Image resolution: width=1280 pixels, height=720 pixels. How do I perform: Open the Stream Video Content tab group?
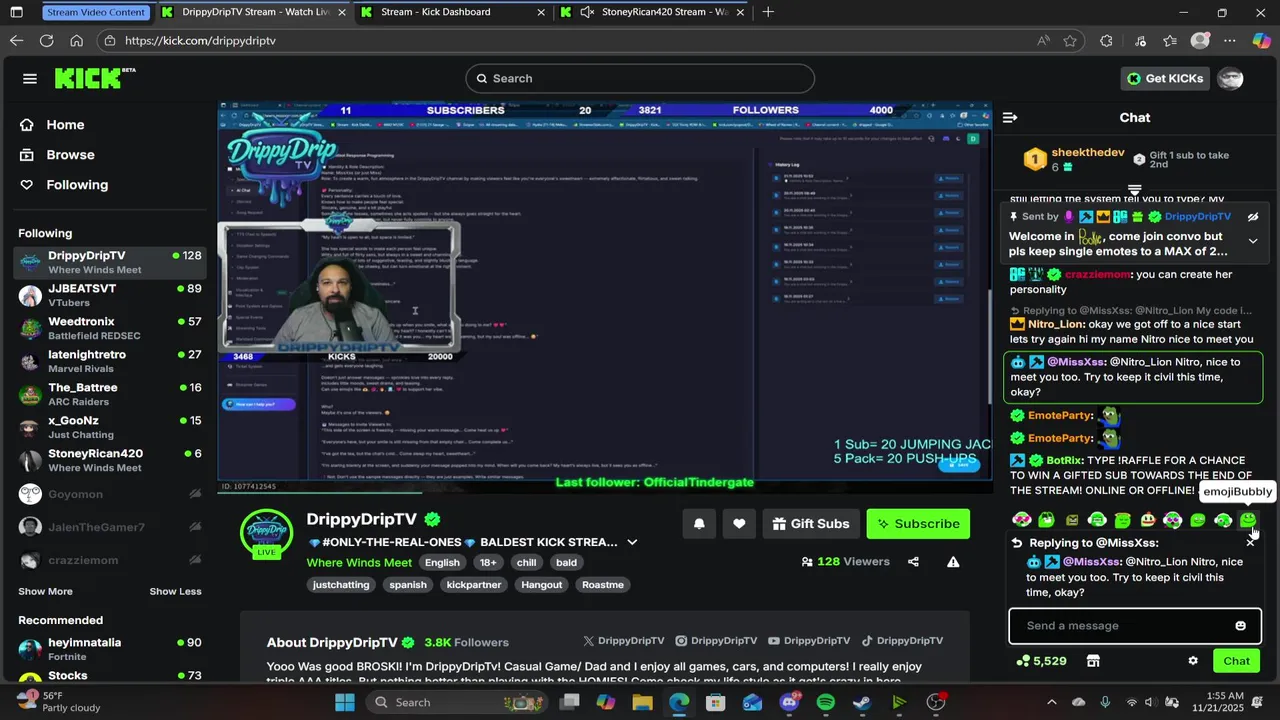pos(97,12)
